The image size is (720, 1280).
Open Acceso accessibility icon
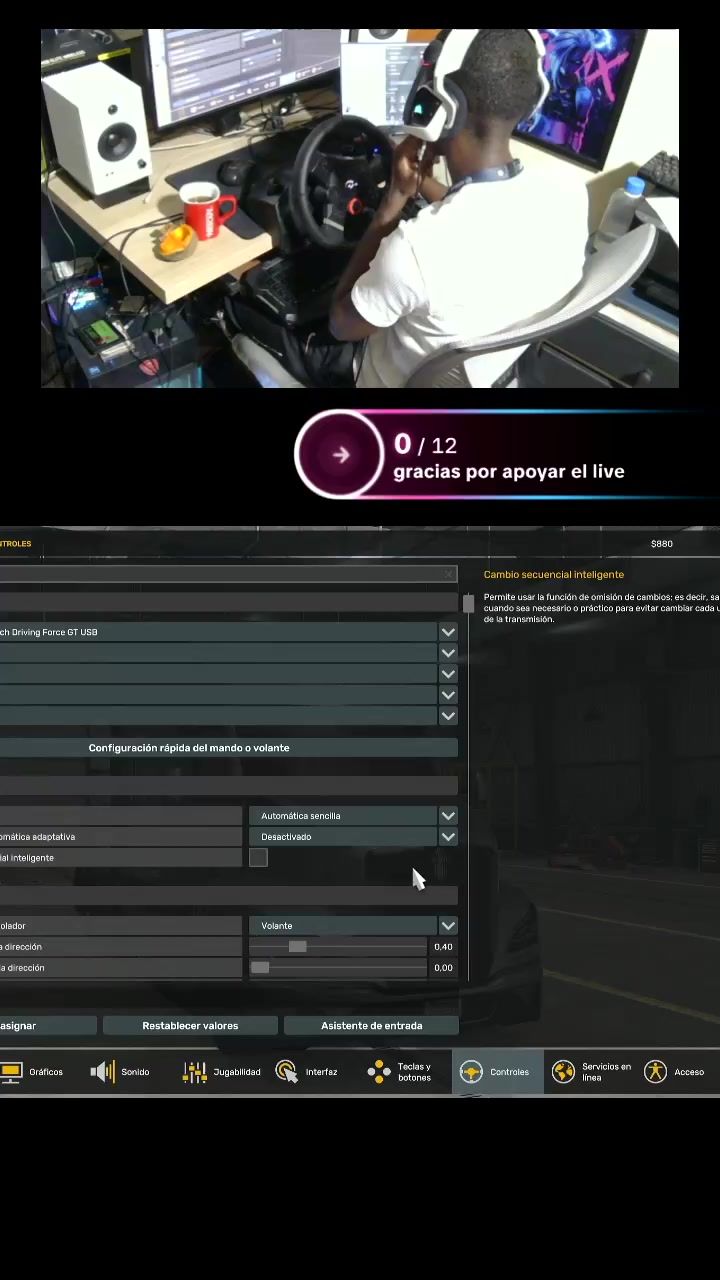coord(655,1072)
